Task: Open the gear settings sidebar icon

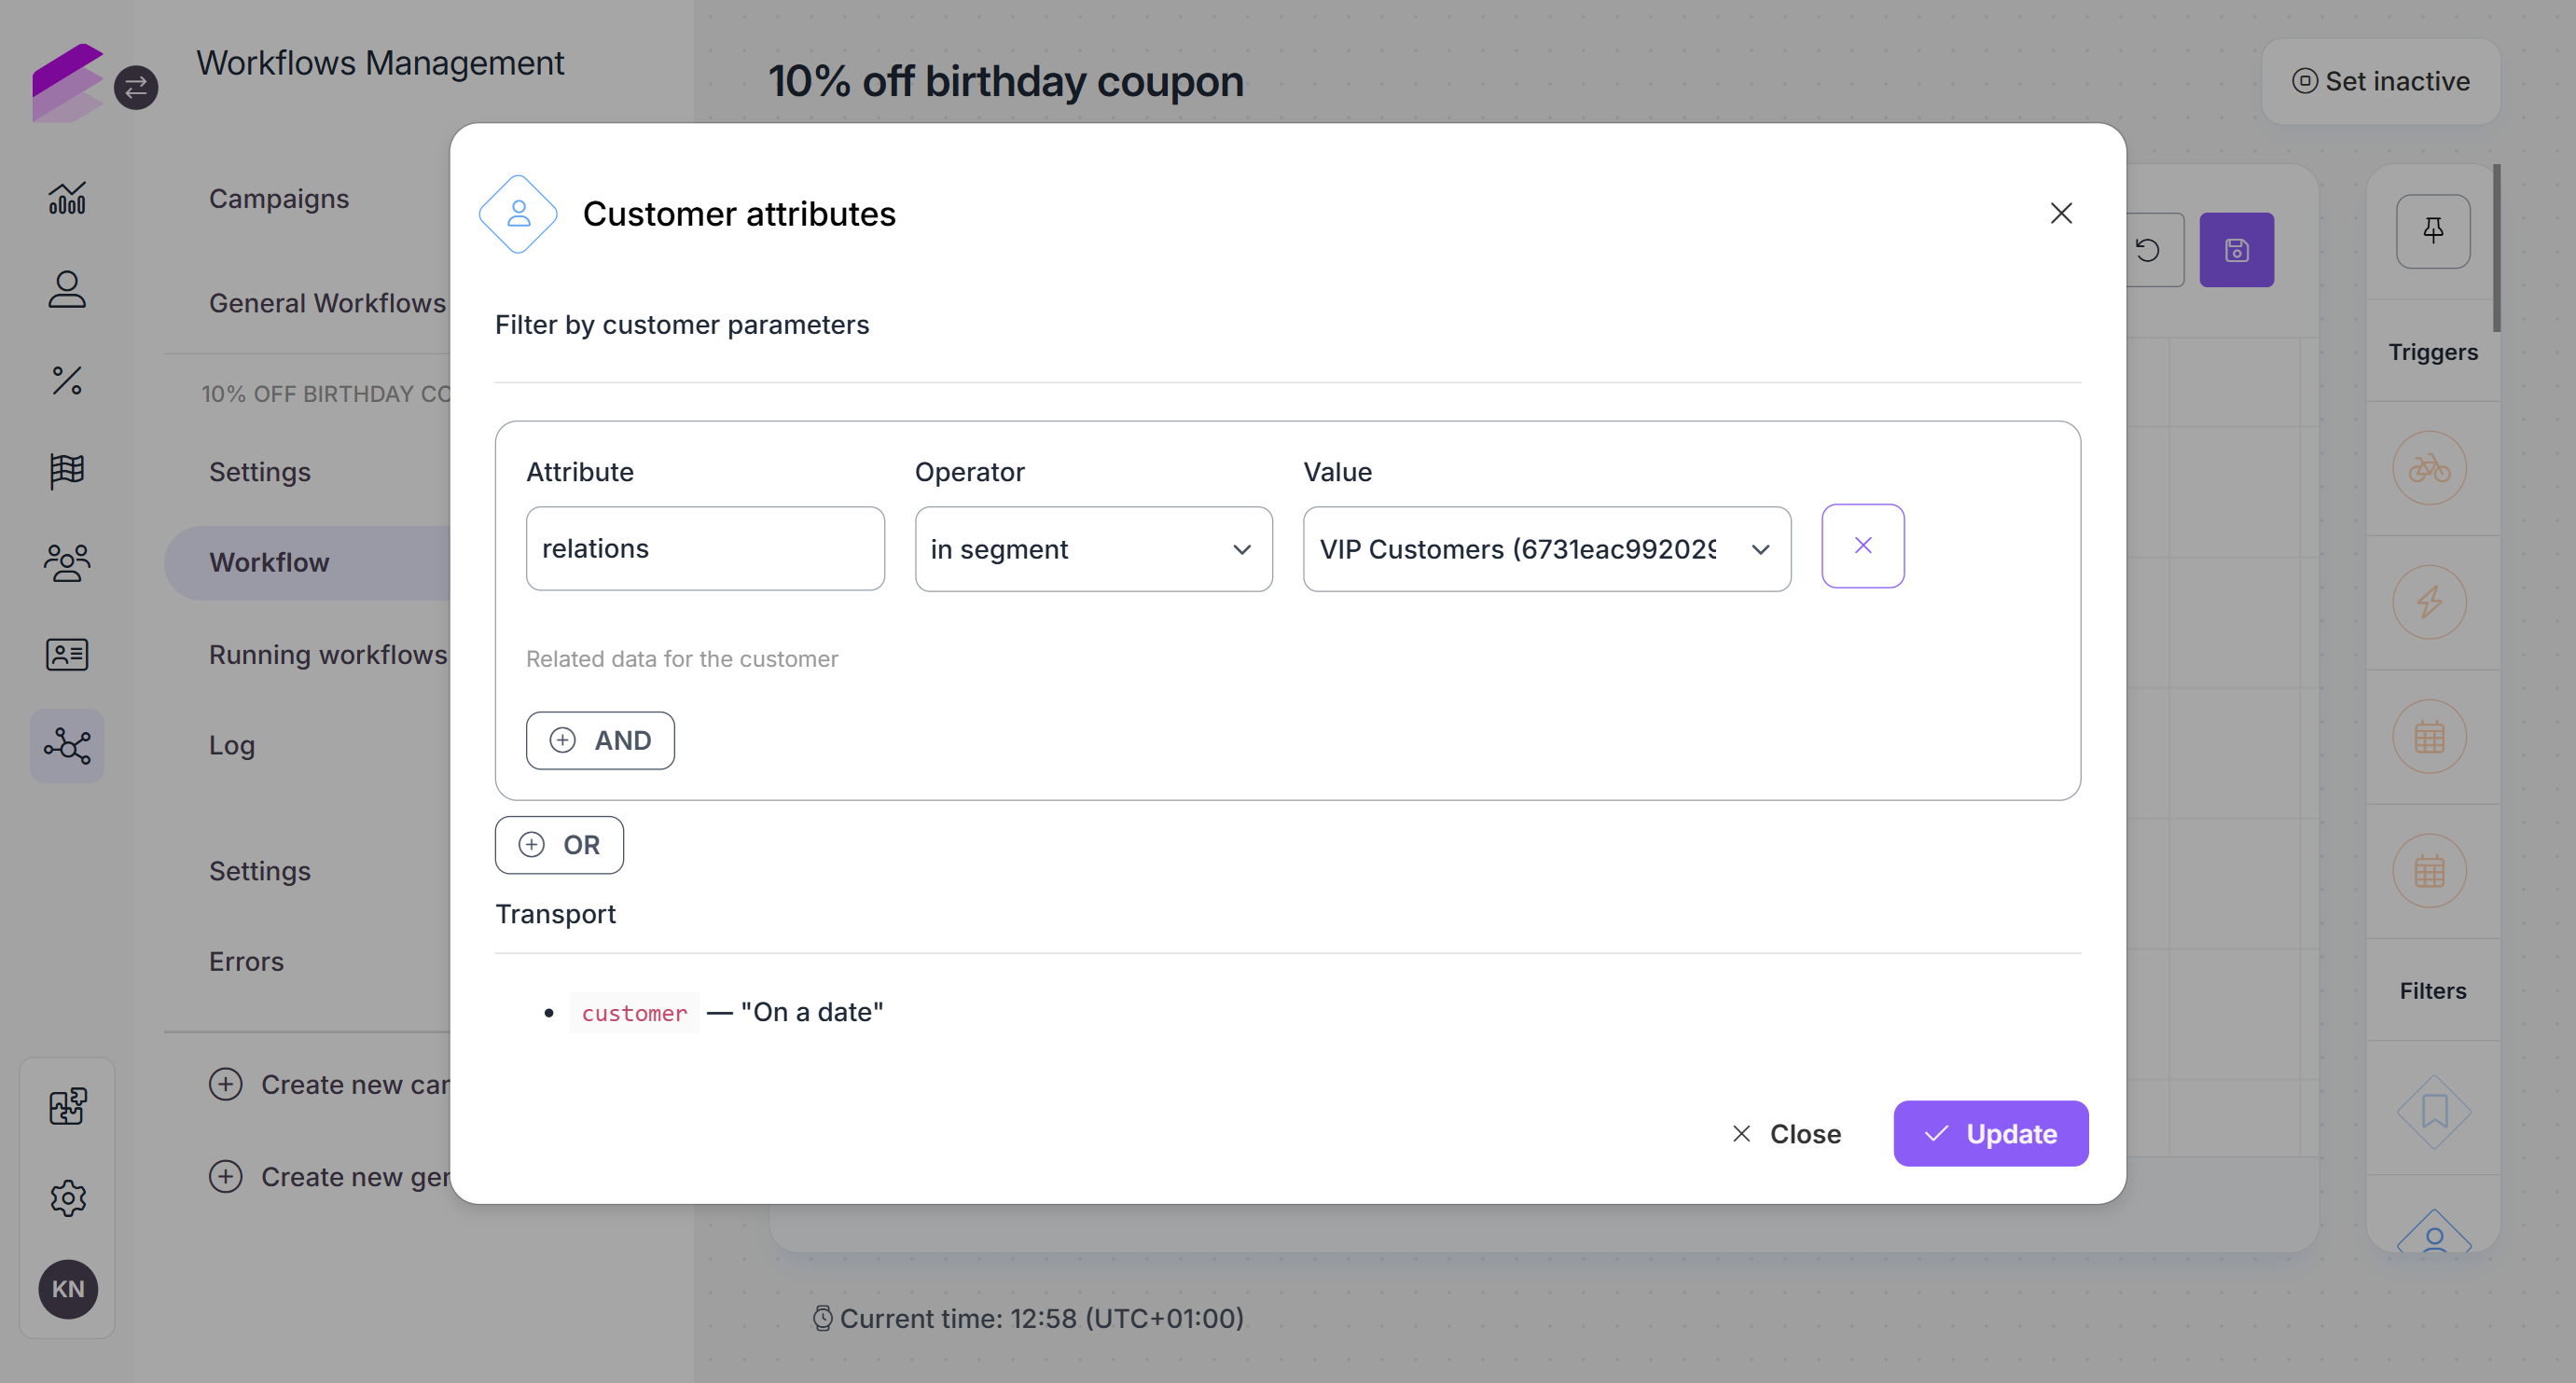Action: point(67,1197)
